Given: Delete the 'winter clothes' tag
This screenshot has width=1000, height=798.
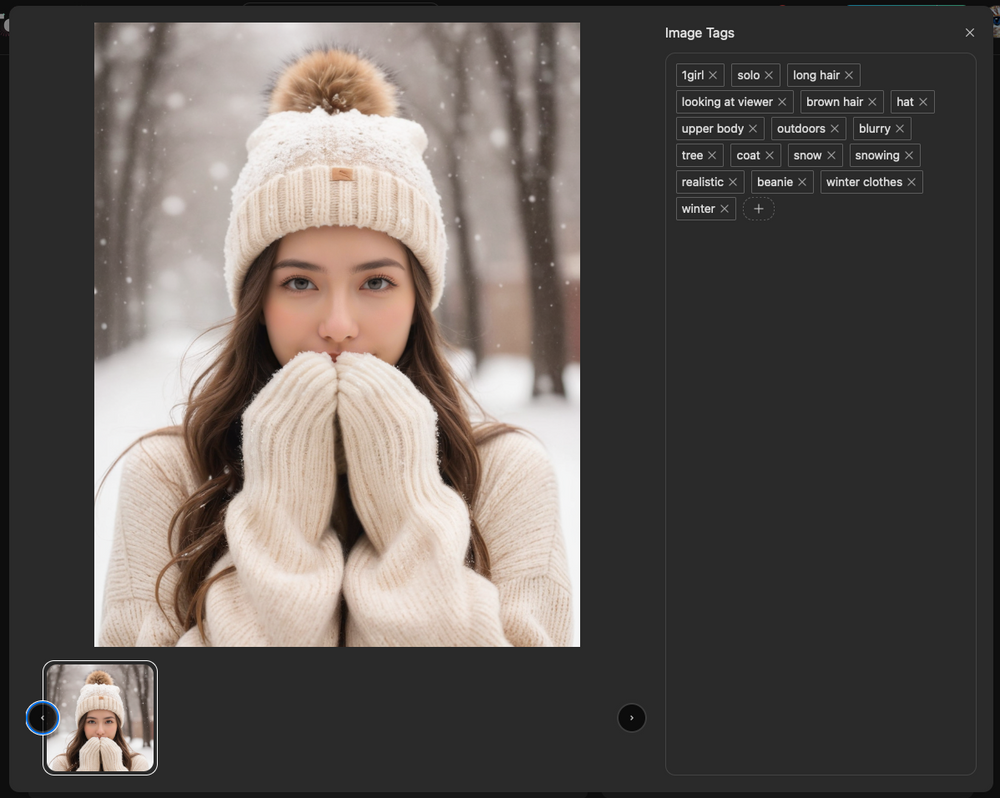Looking at the screenshot, I should [912, 182].
